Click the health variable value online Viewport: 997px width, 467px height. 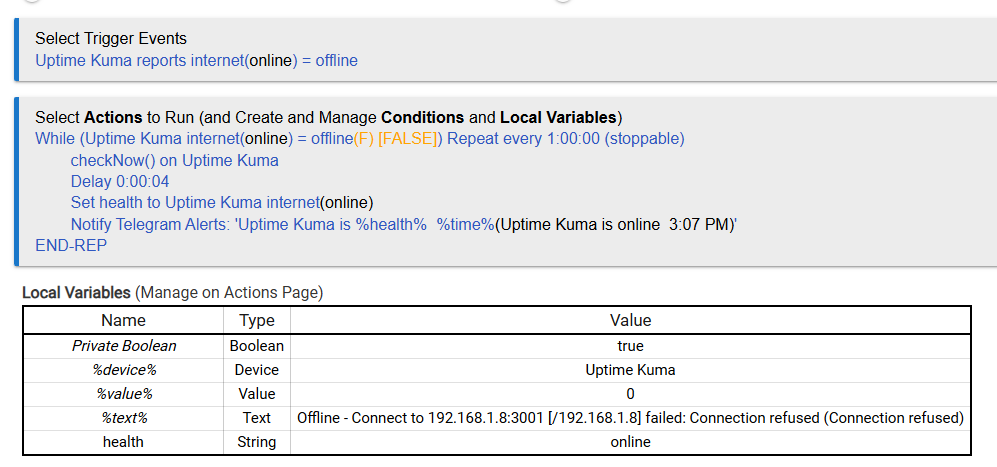point(630,442)
